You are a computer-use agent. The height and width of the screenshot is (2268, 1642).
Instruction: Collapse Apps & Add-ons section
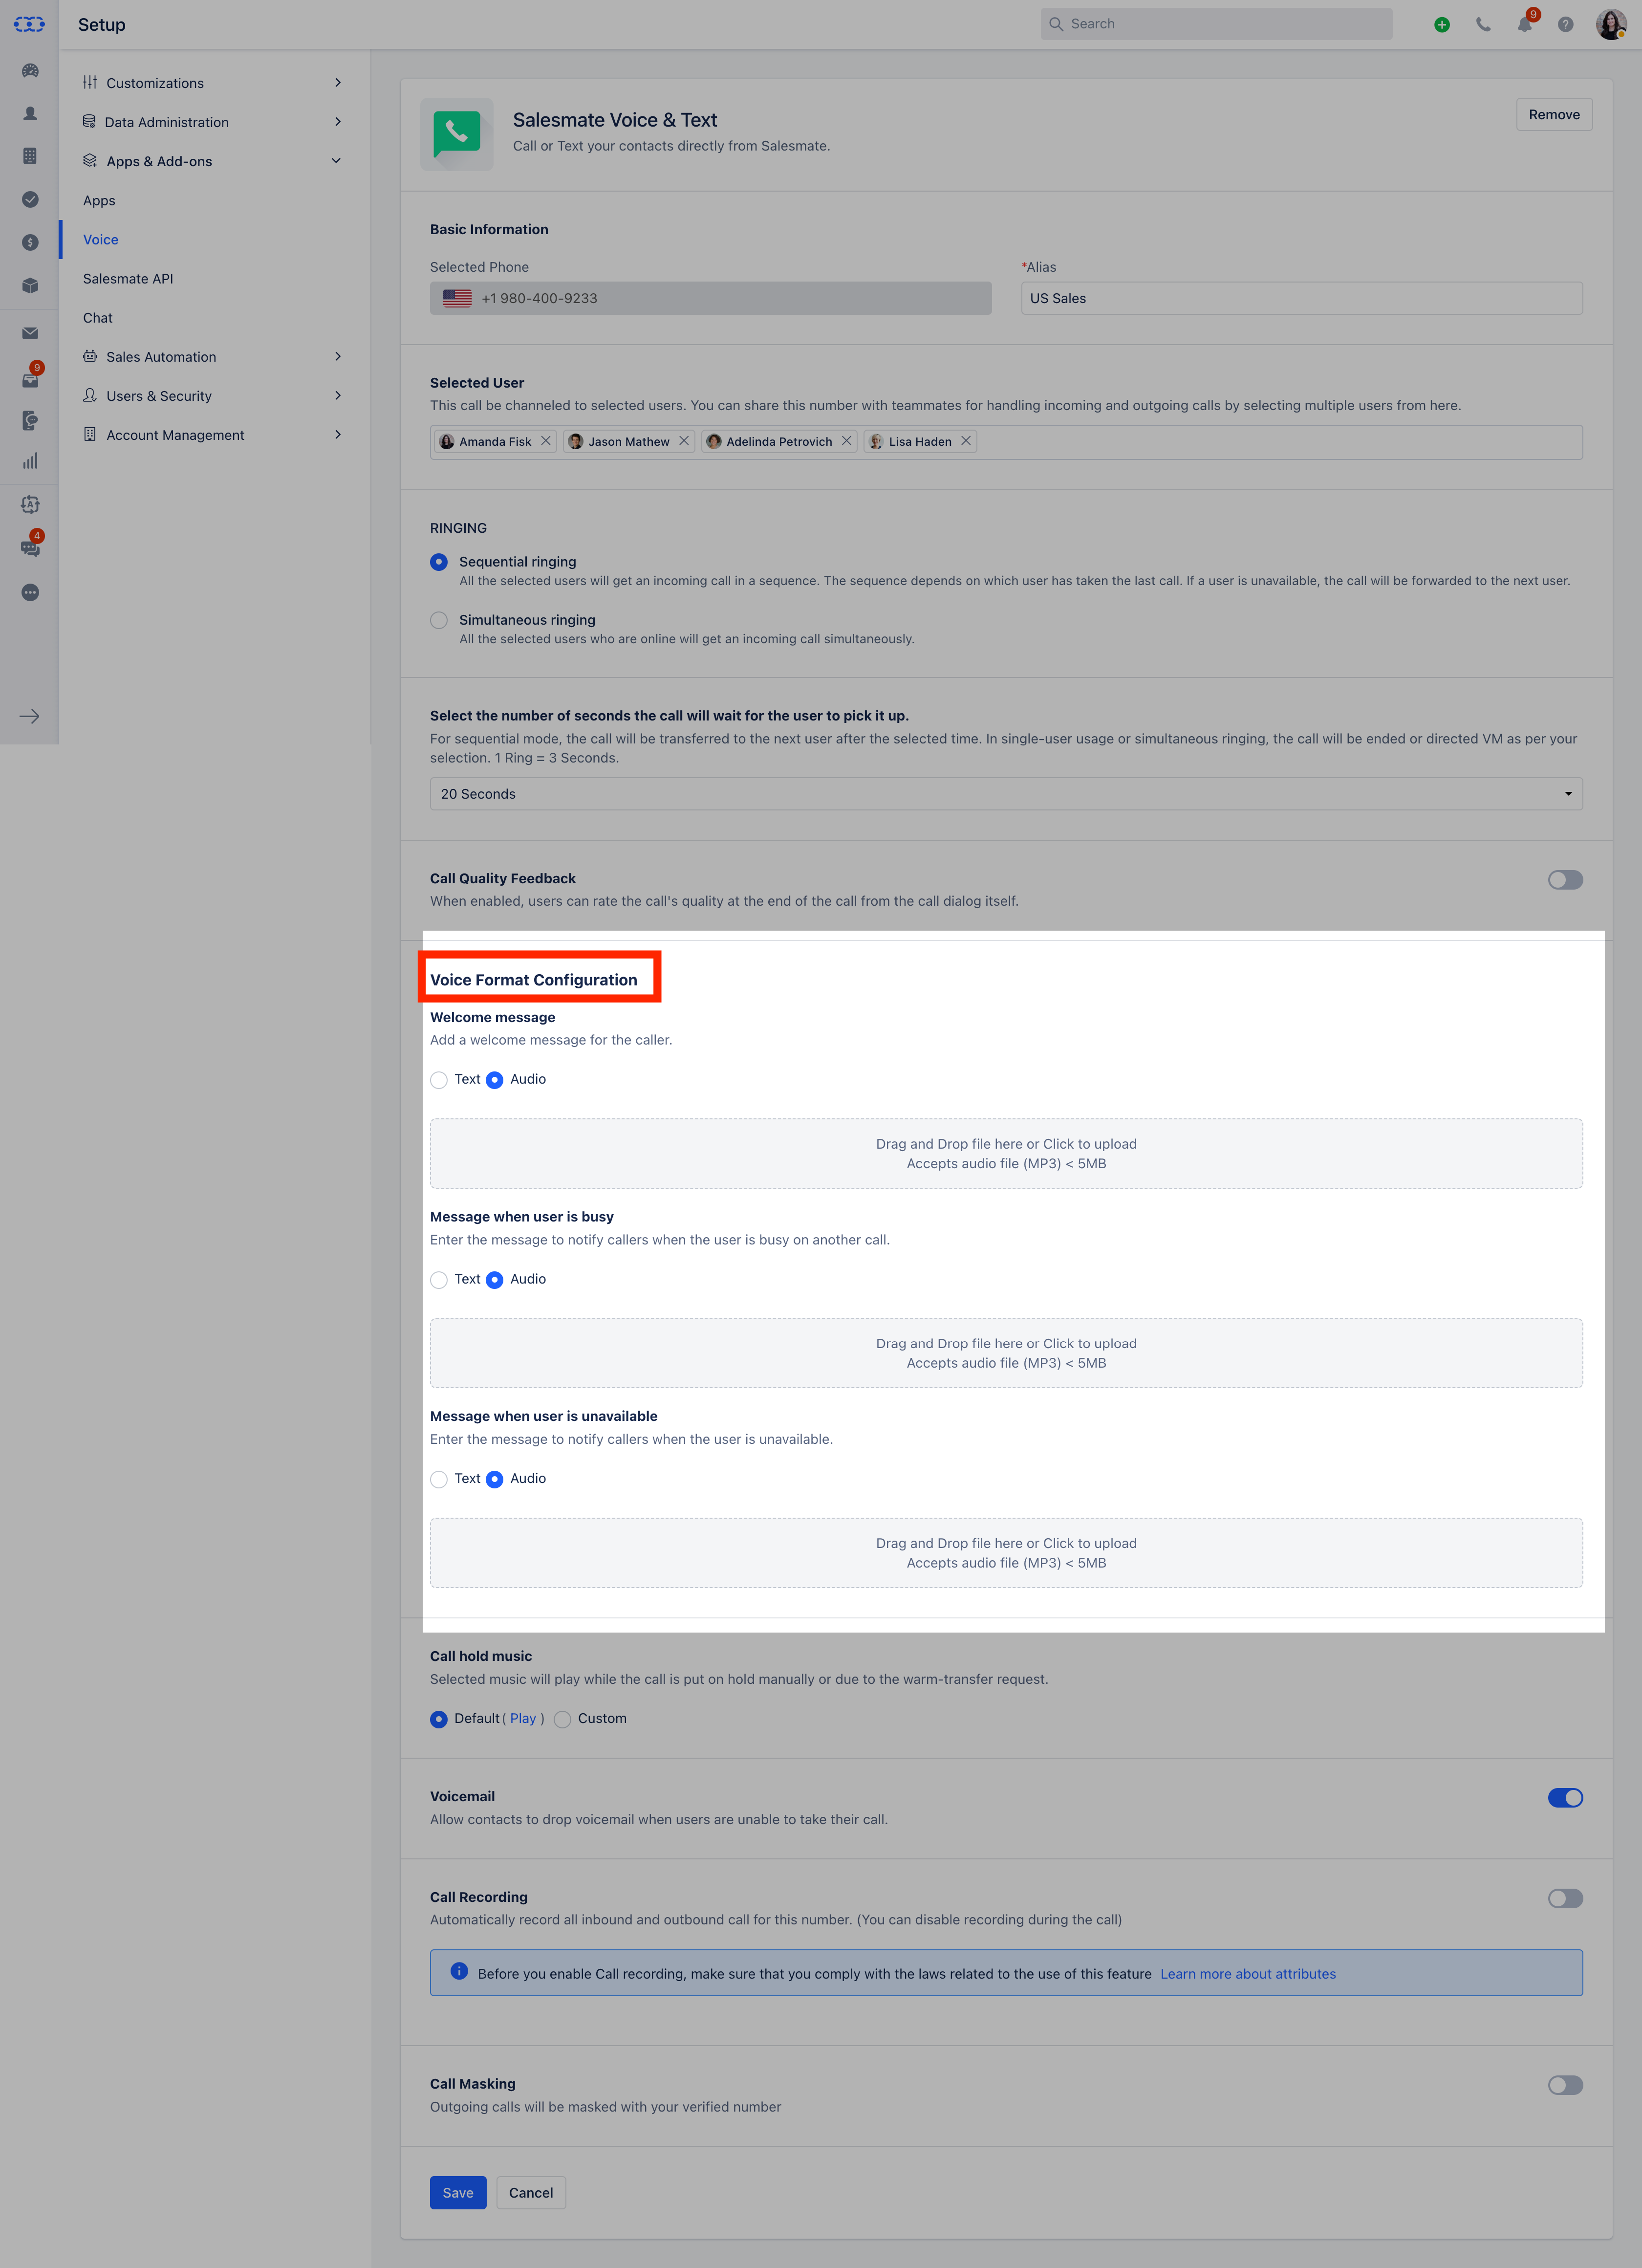(212, 161)
